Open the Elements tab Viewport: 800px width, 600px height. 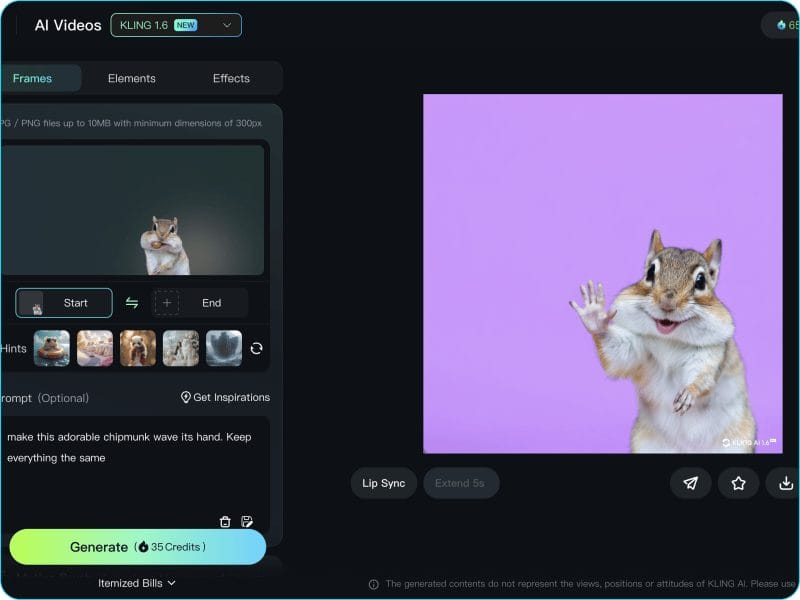(132, 78)
